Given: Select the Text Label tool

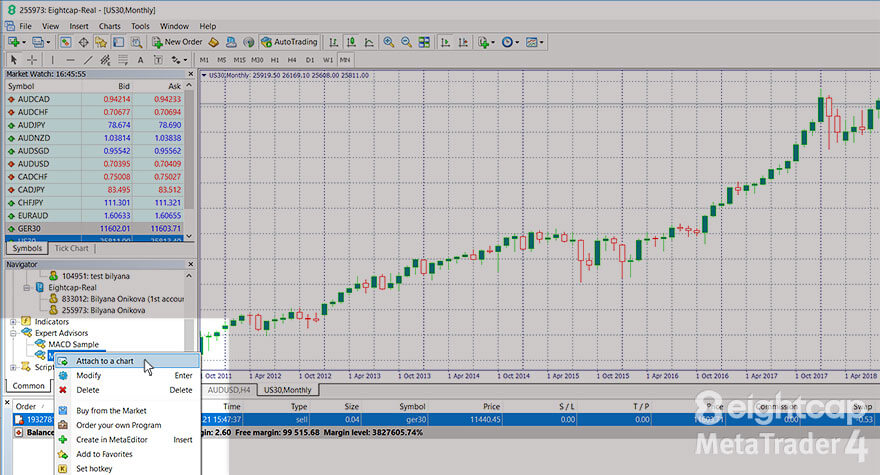Looking at the screenshot, I should click(158, 60).
